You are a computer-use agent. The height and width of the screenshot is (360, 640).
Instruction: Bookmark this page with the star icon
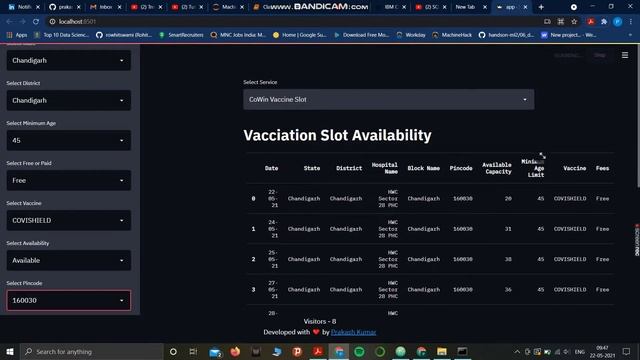574,22
